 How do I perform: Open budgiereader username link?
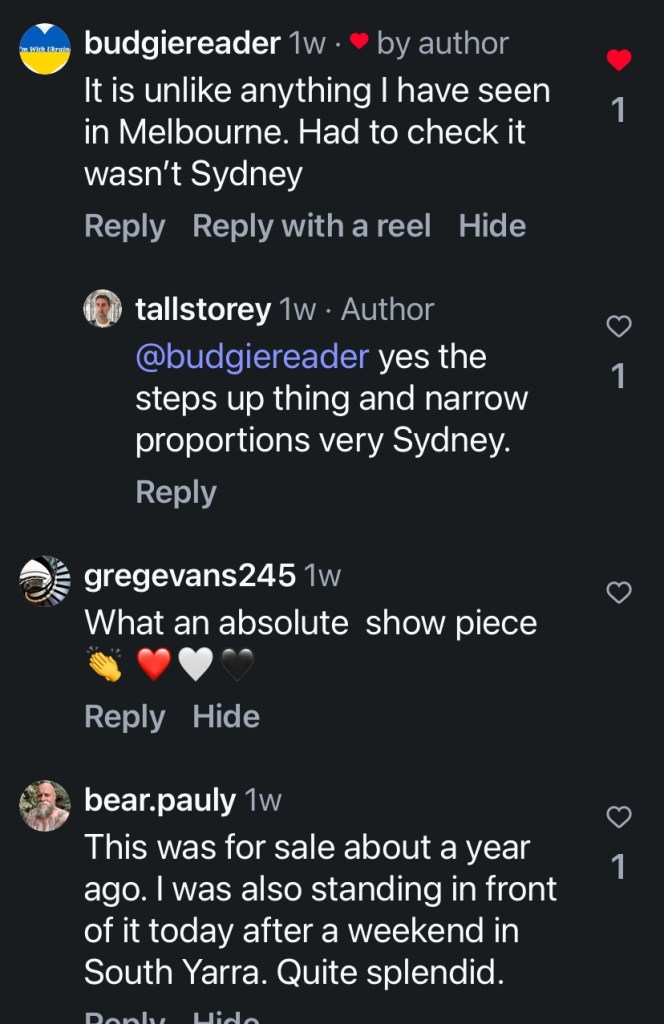pyautogui.click(x=182, y=43)
